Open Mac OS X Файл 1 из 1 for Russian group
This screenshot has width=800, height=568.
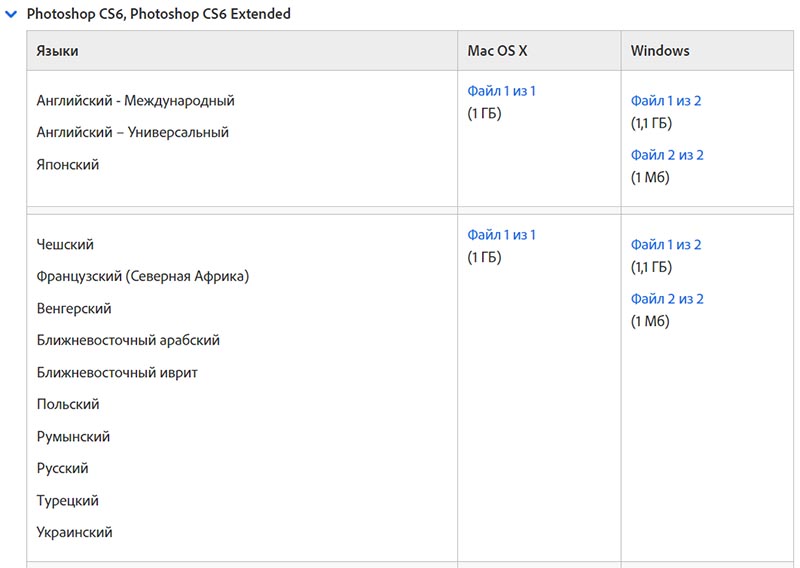click(x=501, y=235)
